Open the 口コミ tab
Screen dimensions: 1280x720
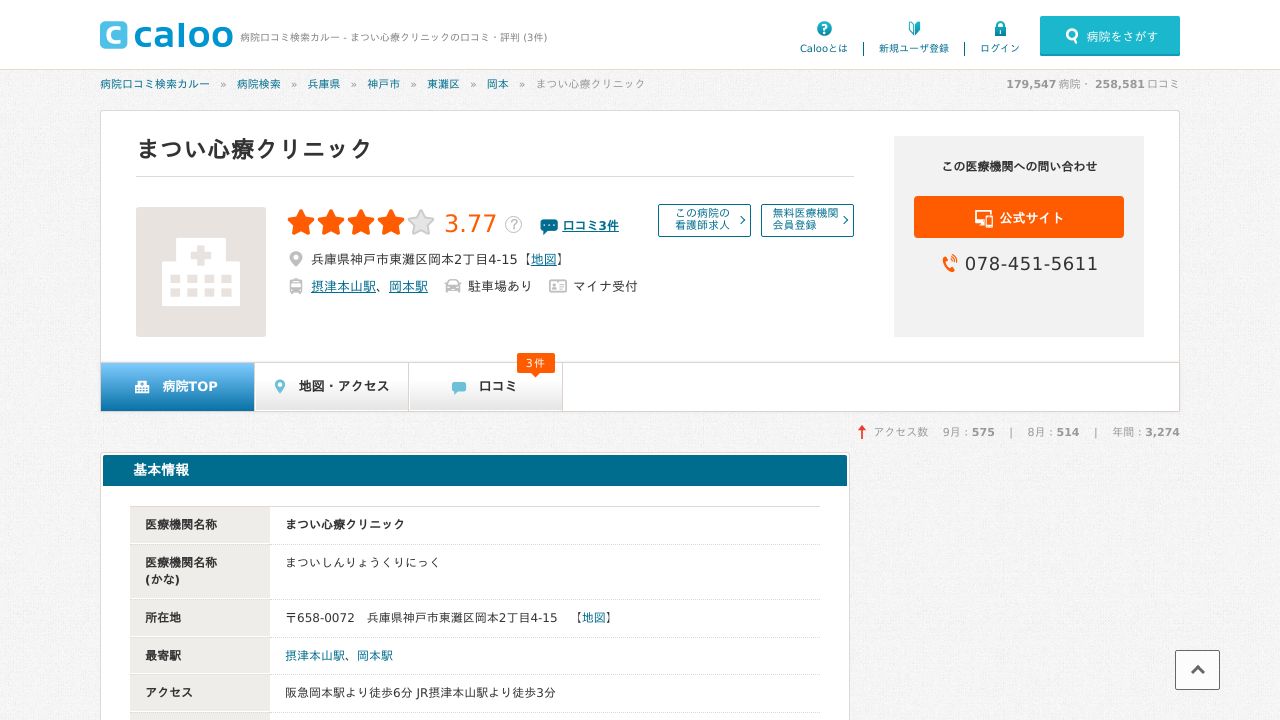click(486, 386)
